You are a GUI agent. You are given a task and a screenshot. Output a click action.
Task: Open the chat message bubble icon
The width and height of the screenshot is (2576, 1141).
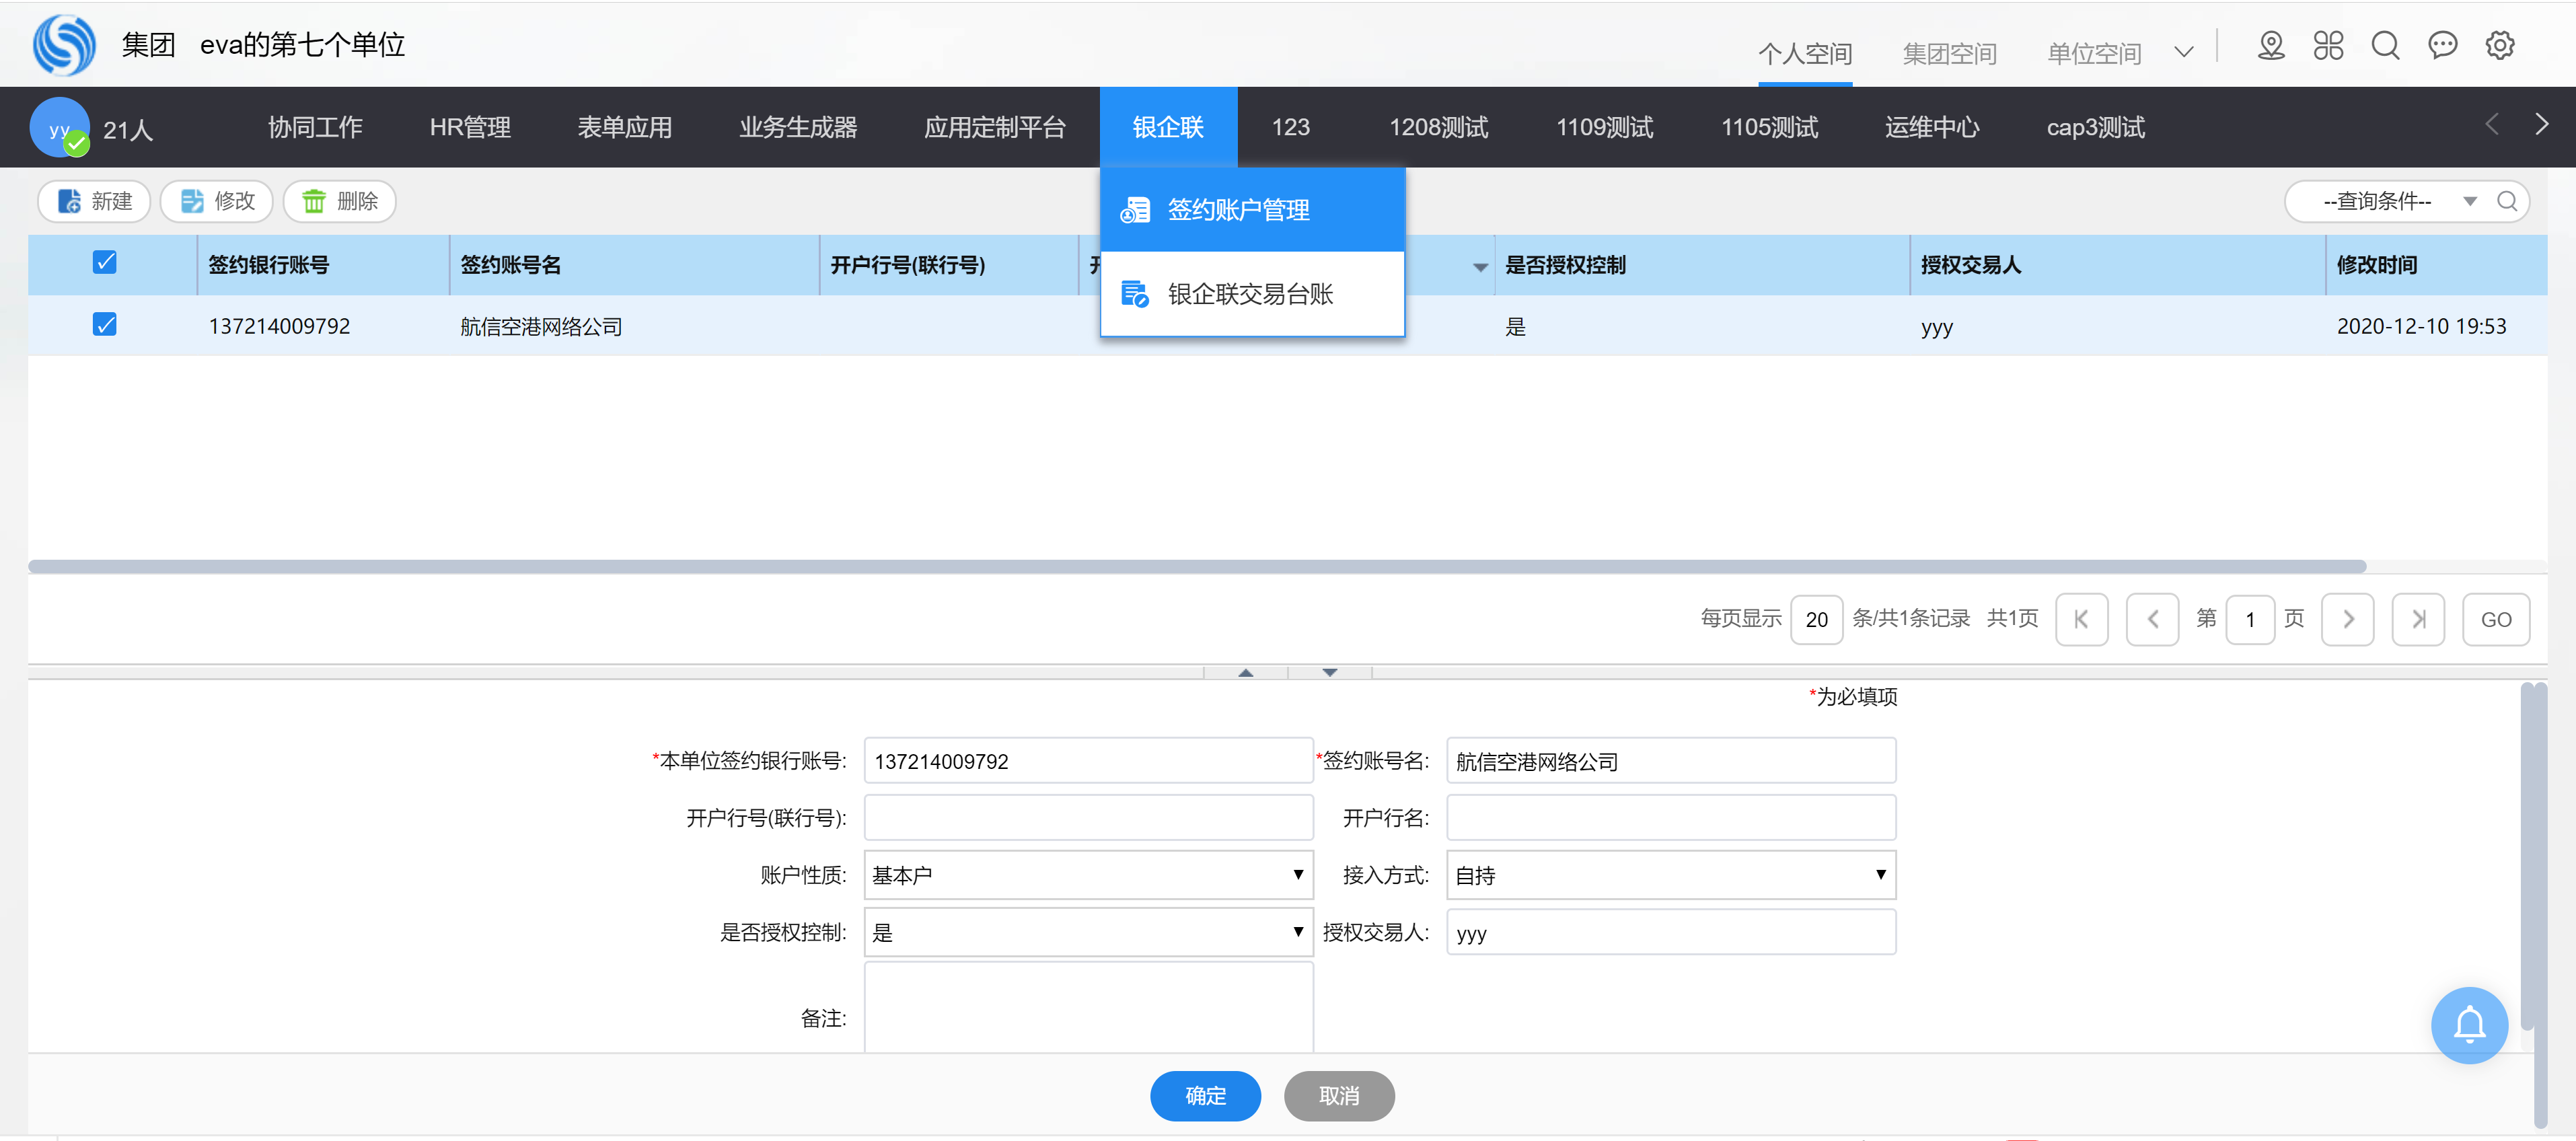point(2442,46)
